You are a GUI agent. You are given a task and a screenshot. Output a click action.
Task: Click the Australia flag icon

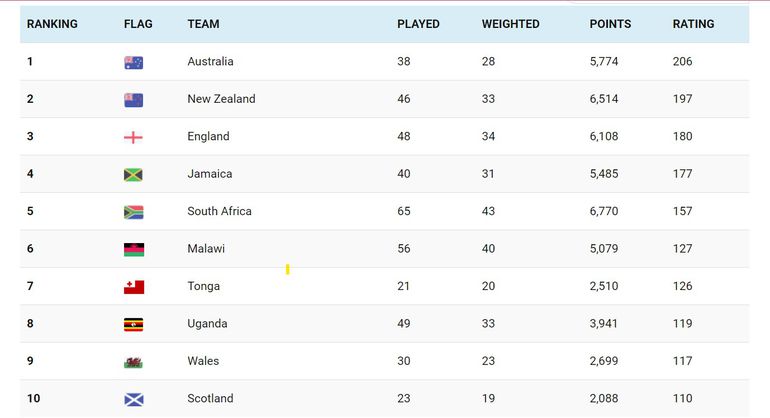(x=133, y=62)
